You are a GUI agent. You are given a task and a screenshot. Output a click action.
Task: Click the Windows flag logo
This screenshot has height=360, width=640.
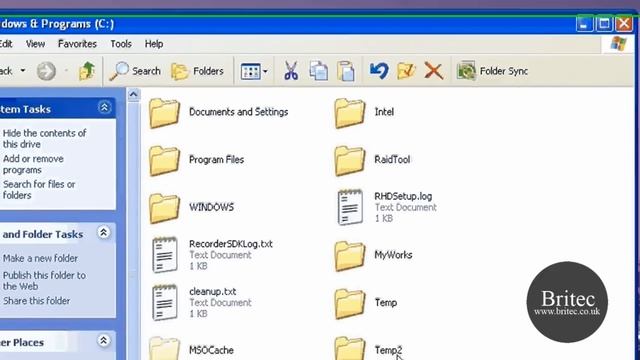(618, 44)
